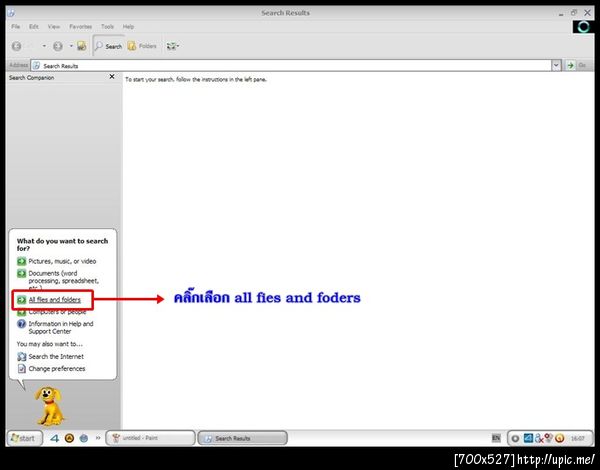Restore down the Search Results window
This screenshot has width=600, height=470.
tap(574, 13)
